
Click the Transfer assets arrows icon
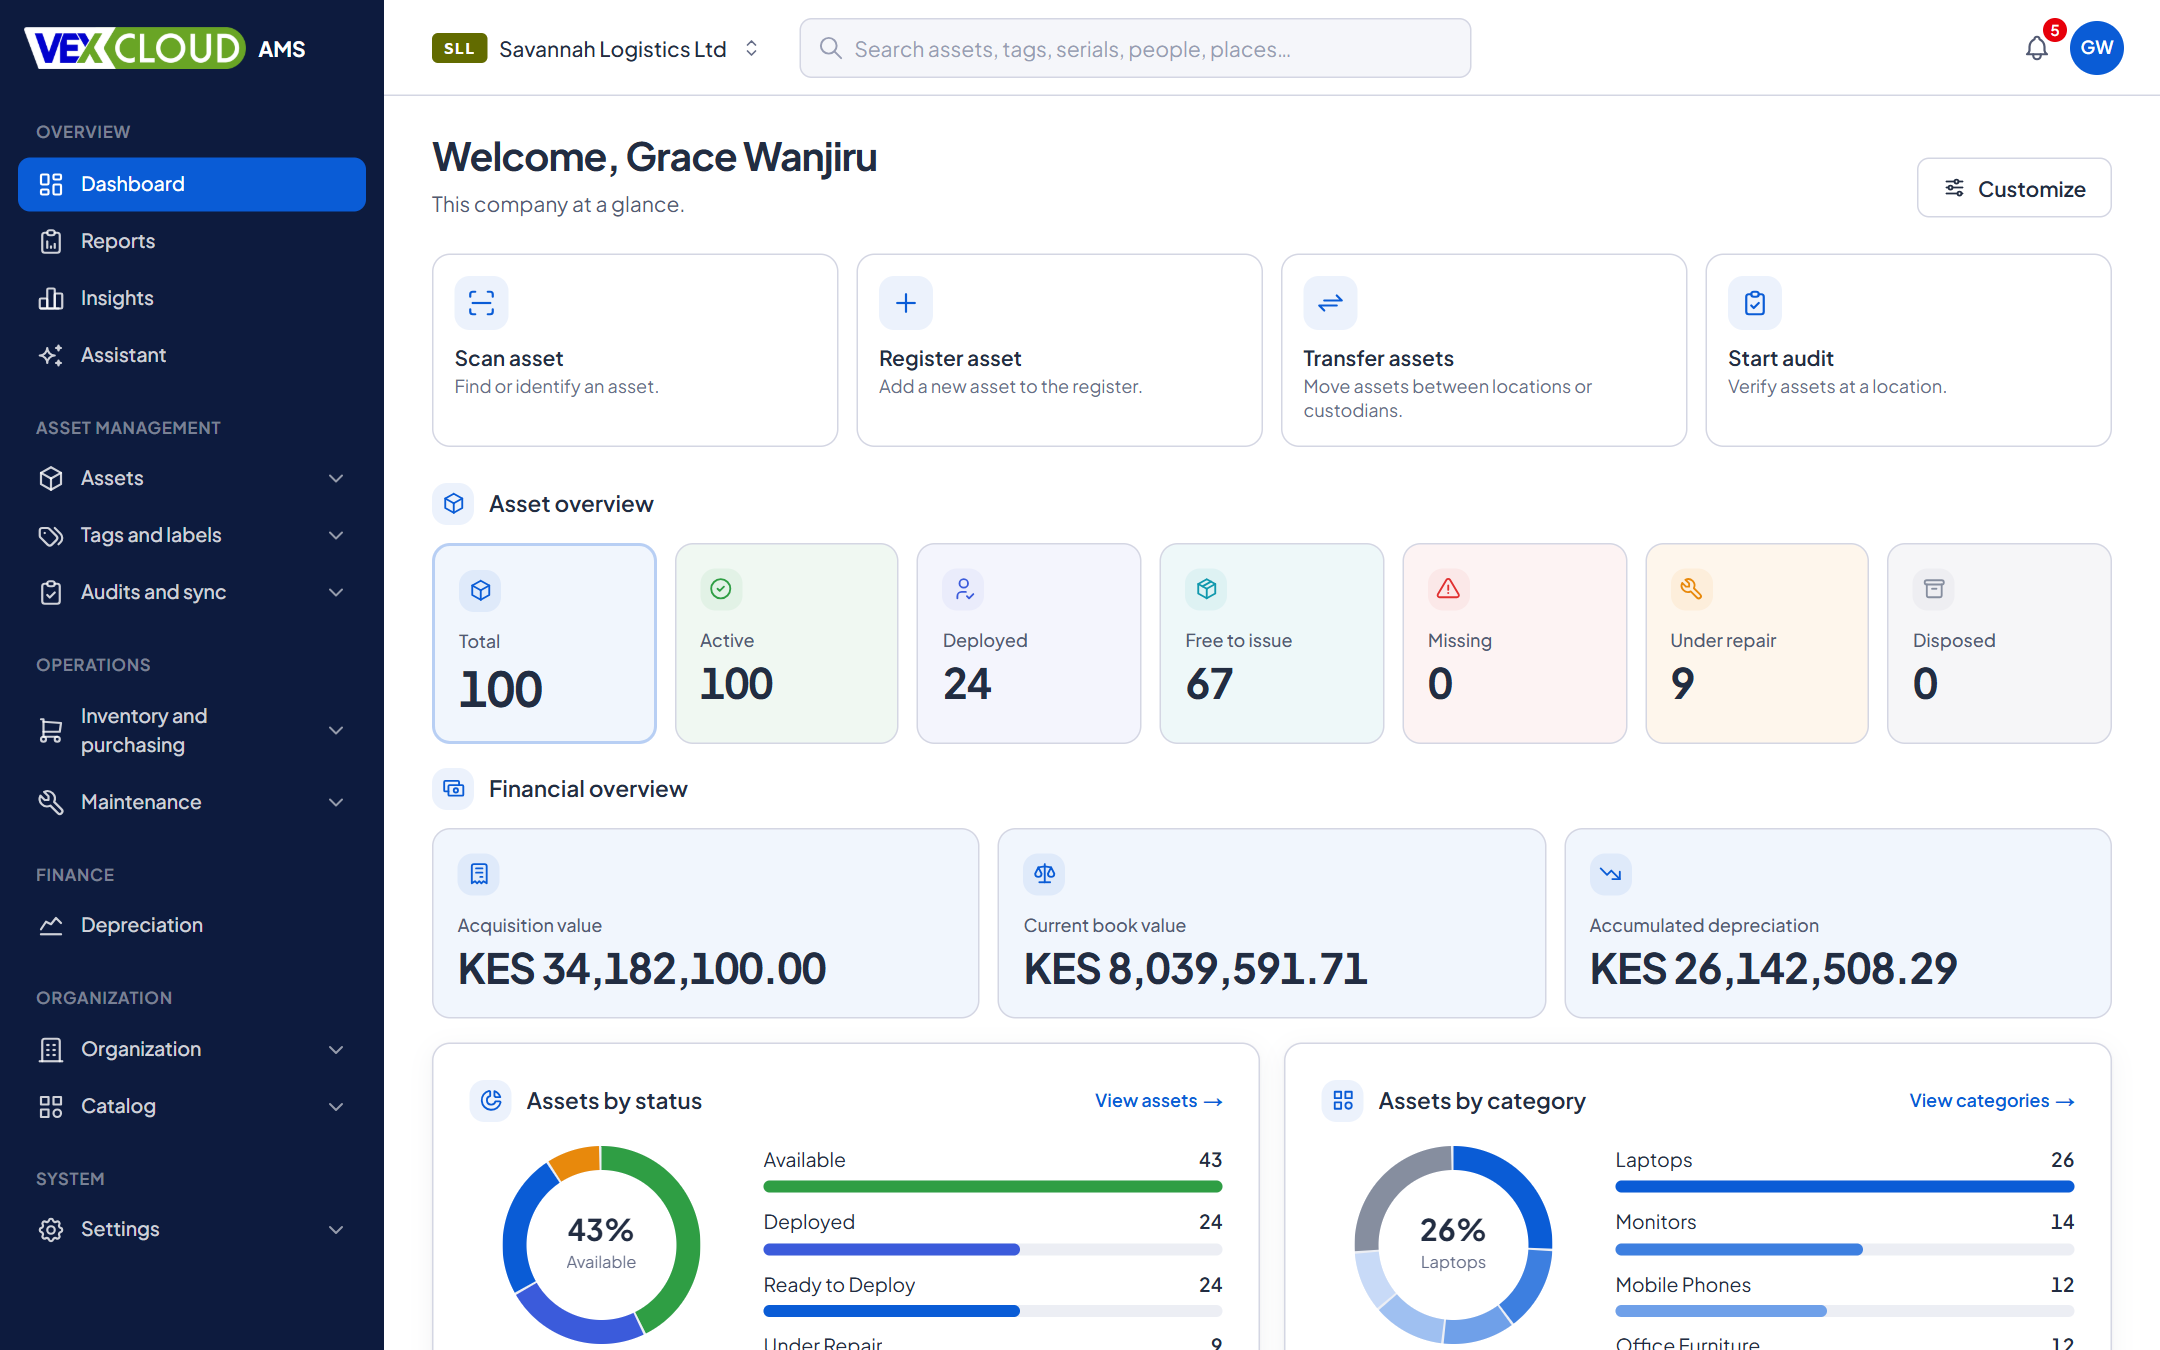[x=1330, y=303]
